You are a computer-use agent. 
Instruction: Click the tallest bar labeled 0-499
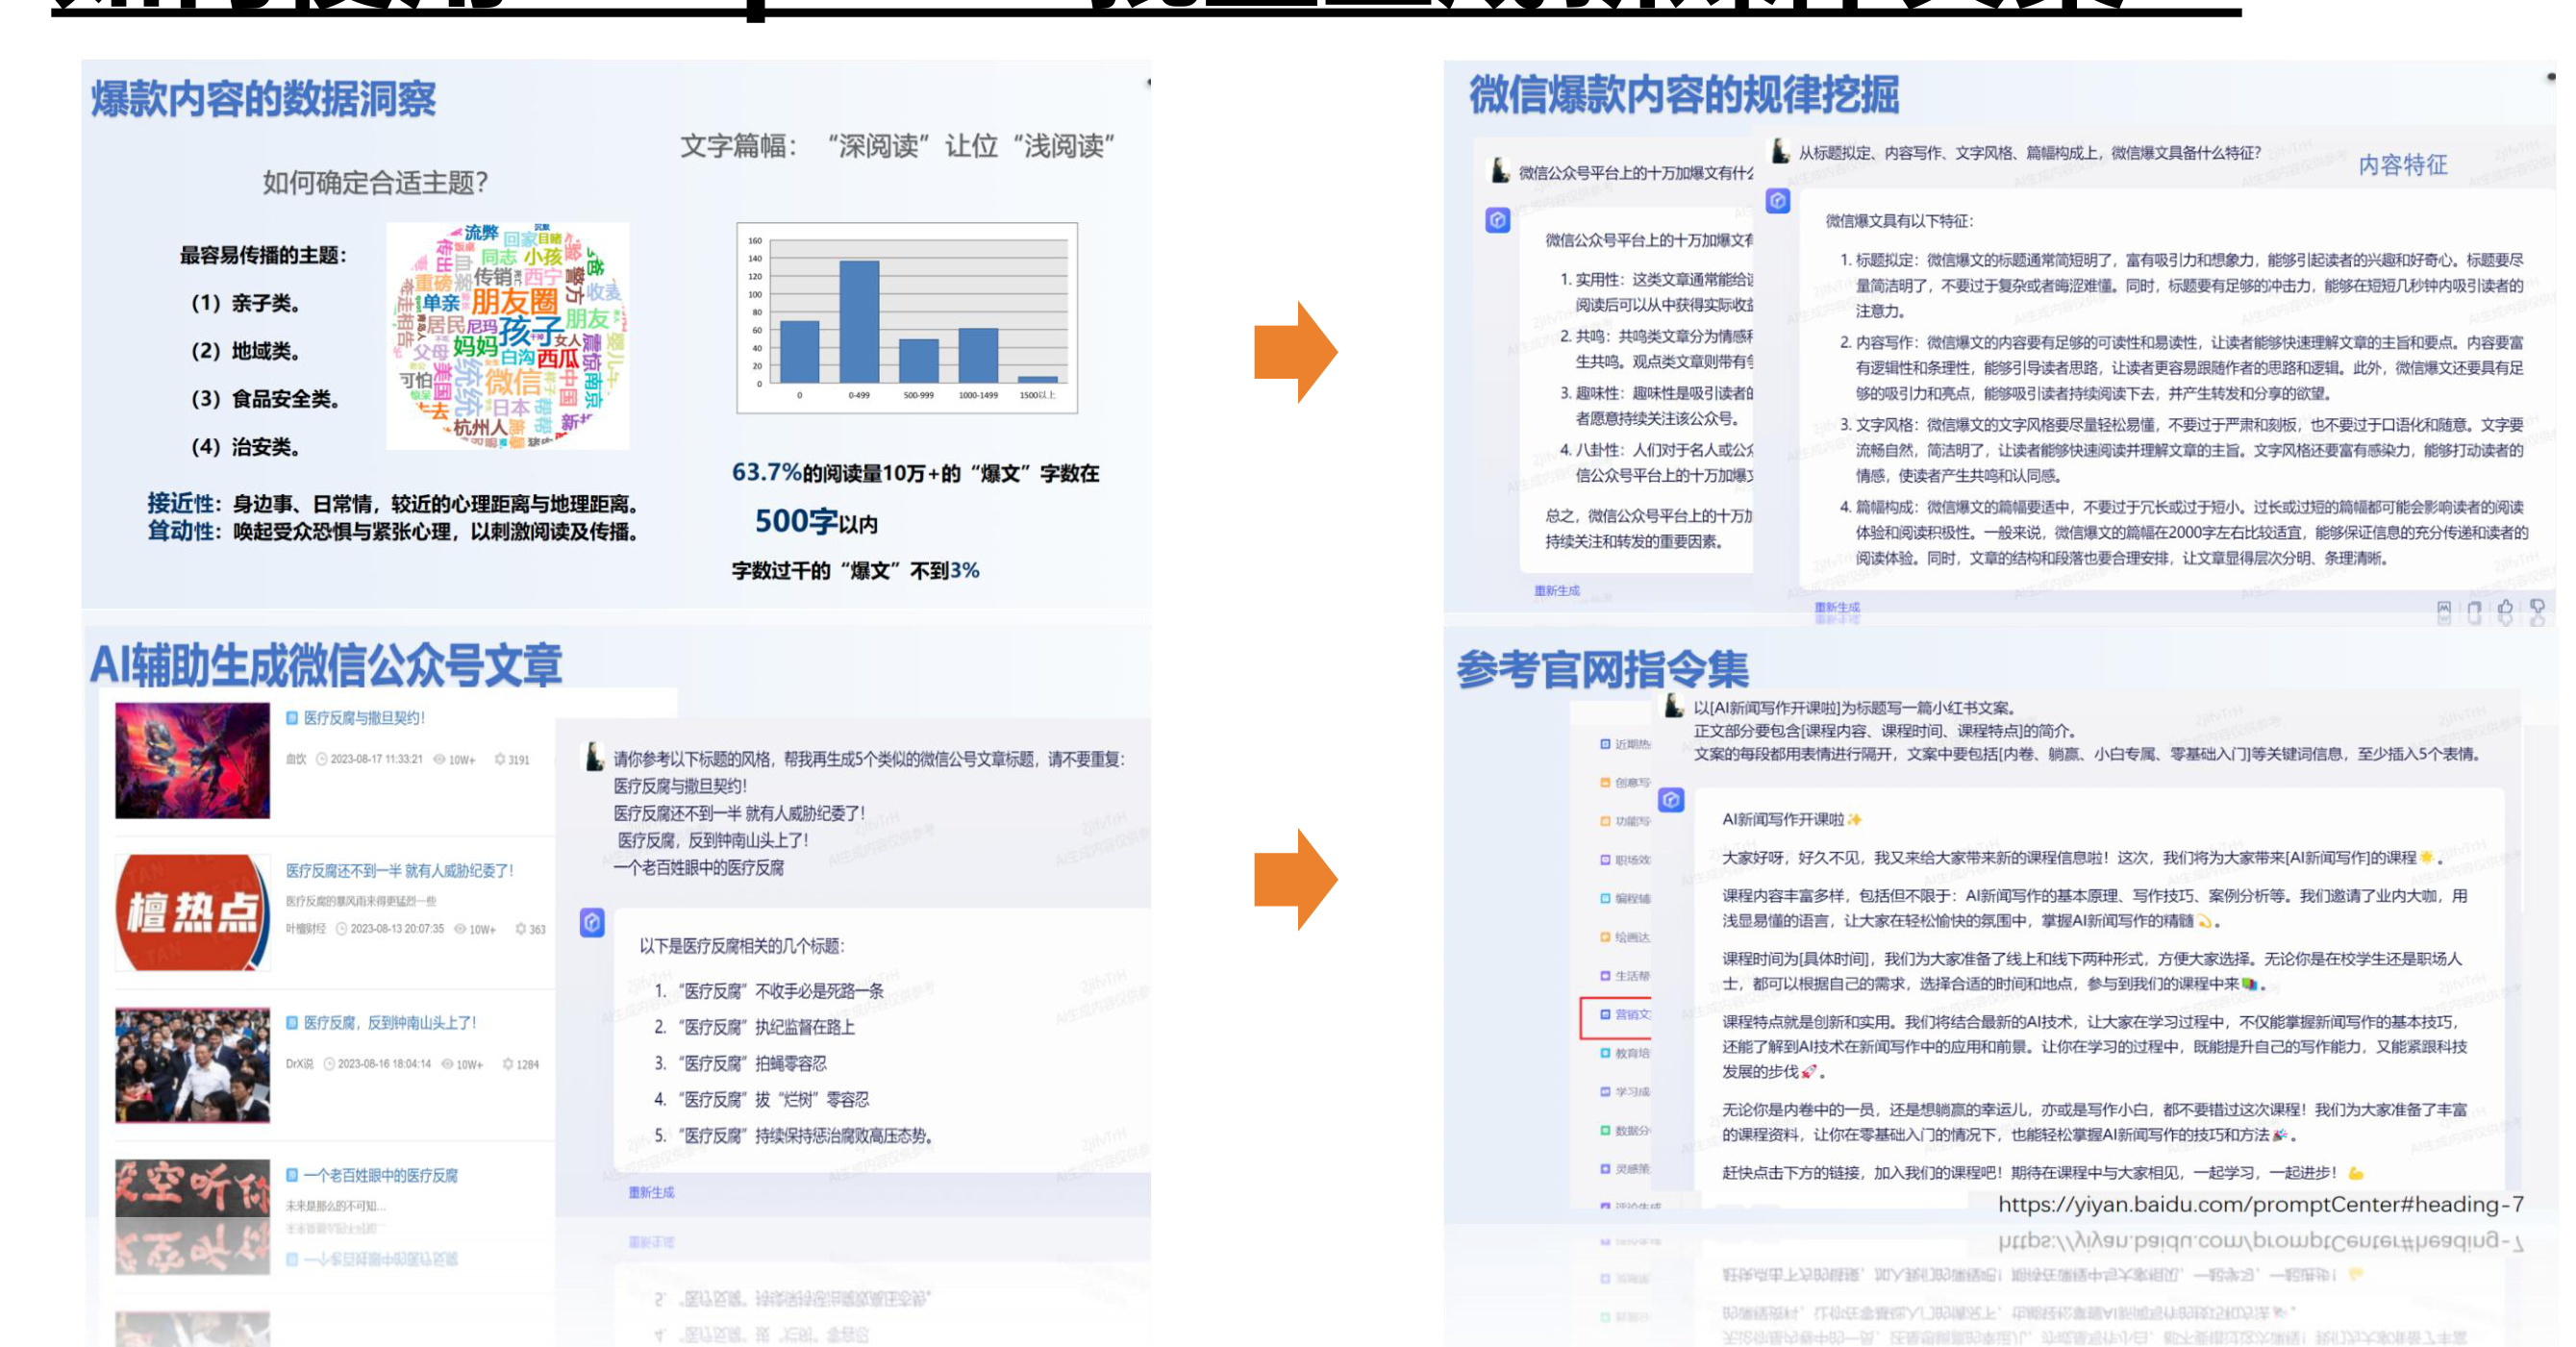click(x=859, y=320)
